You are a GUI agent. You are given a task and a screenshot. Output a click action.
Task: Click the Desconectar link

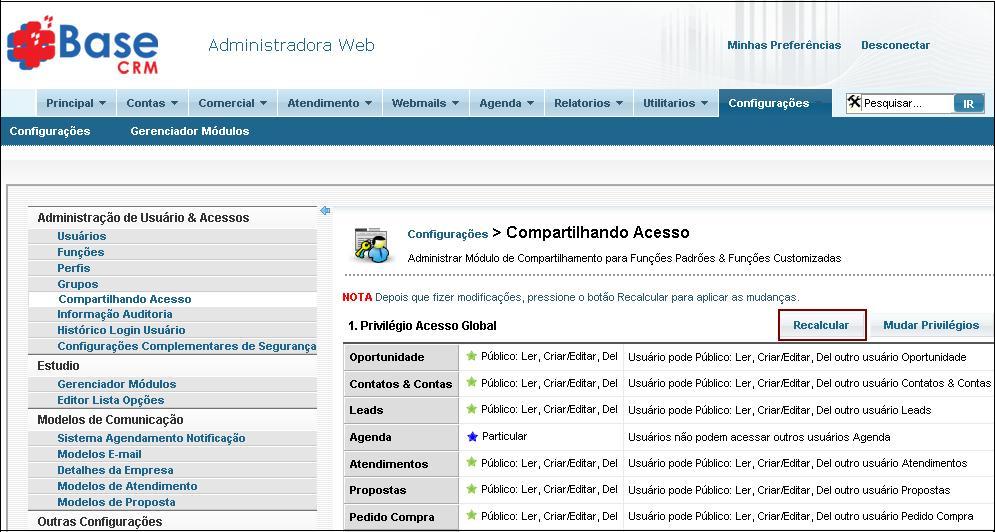(895, 45)
